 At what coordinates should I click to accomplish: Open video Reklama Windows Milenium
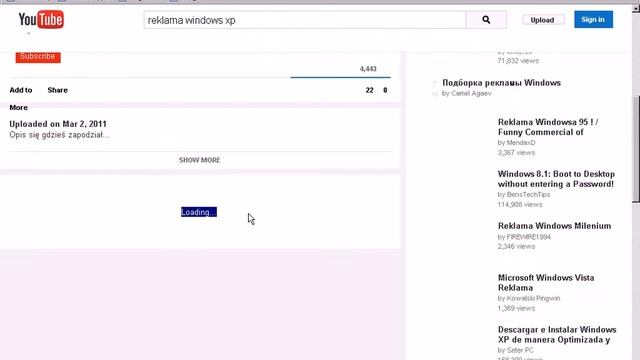[x=554, y=226]
